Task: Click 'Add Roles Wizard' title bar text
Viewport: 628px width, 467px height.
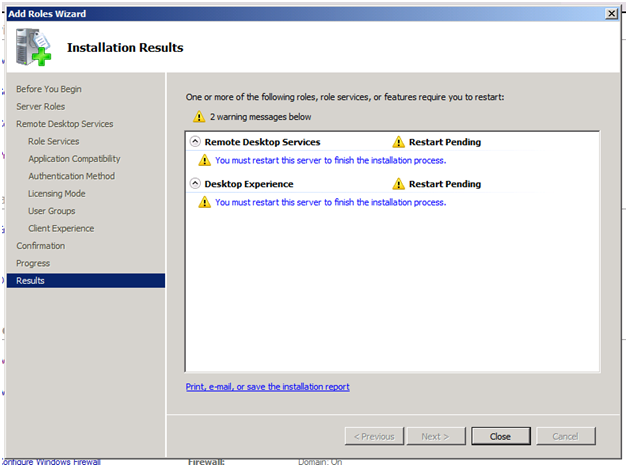Action: pos(47,14)
